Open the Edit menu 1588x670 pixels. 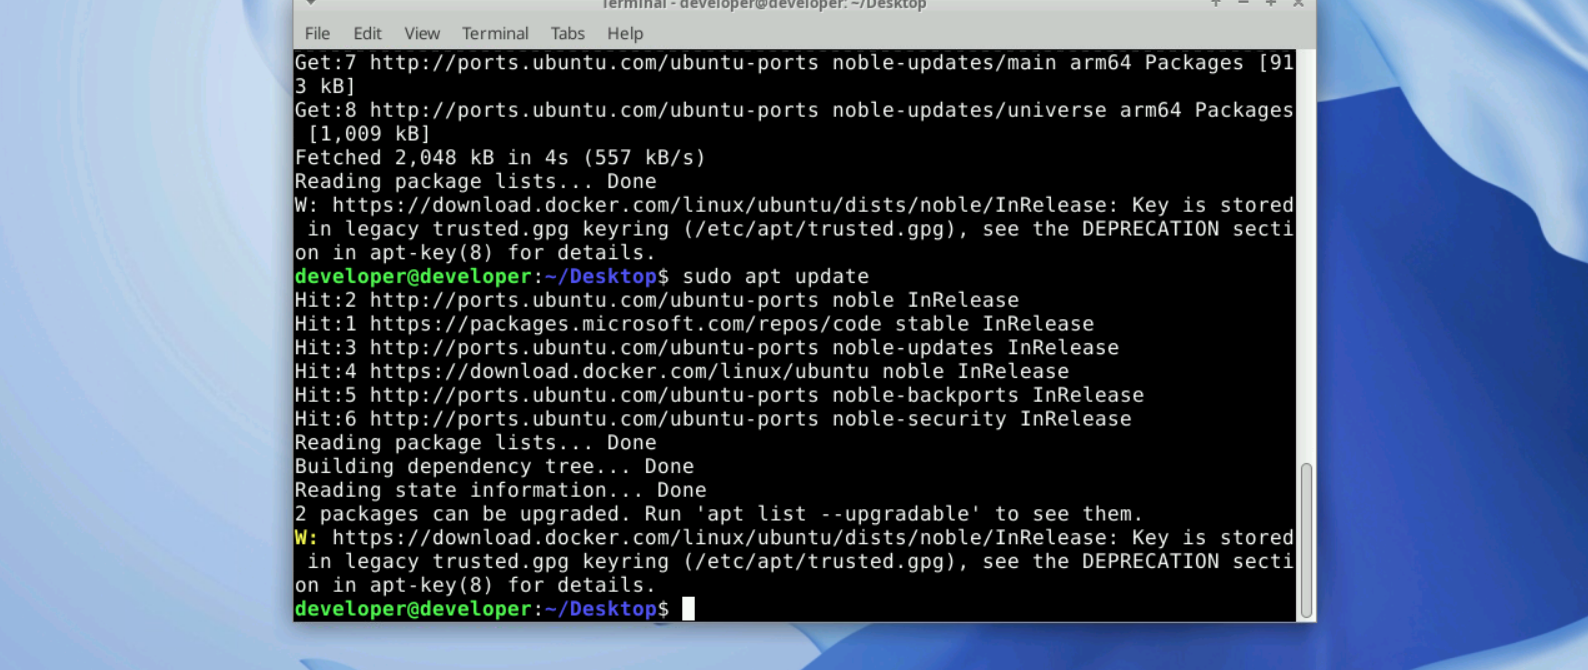(x=367, y=33)
